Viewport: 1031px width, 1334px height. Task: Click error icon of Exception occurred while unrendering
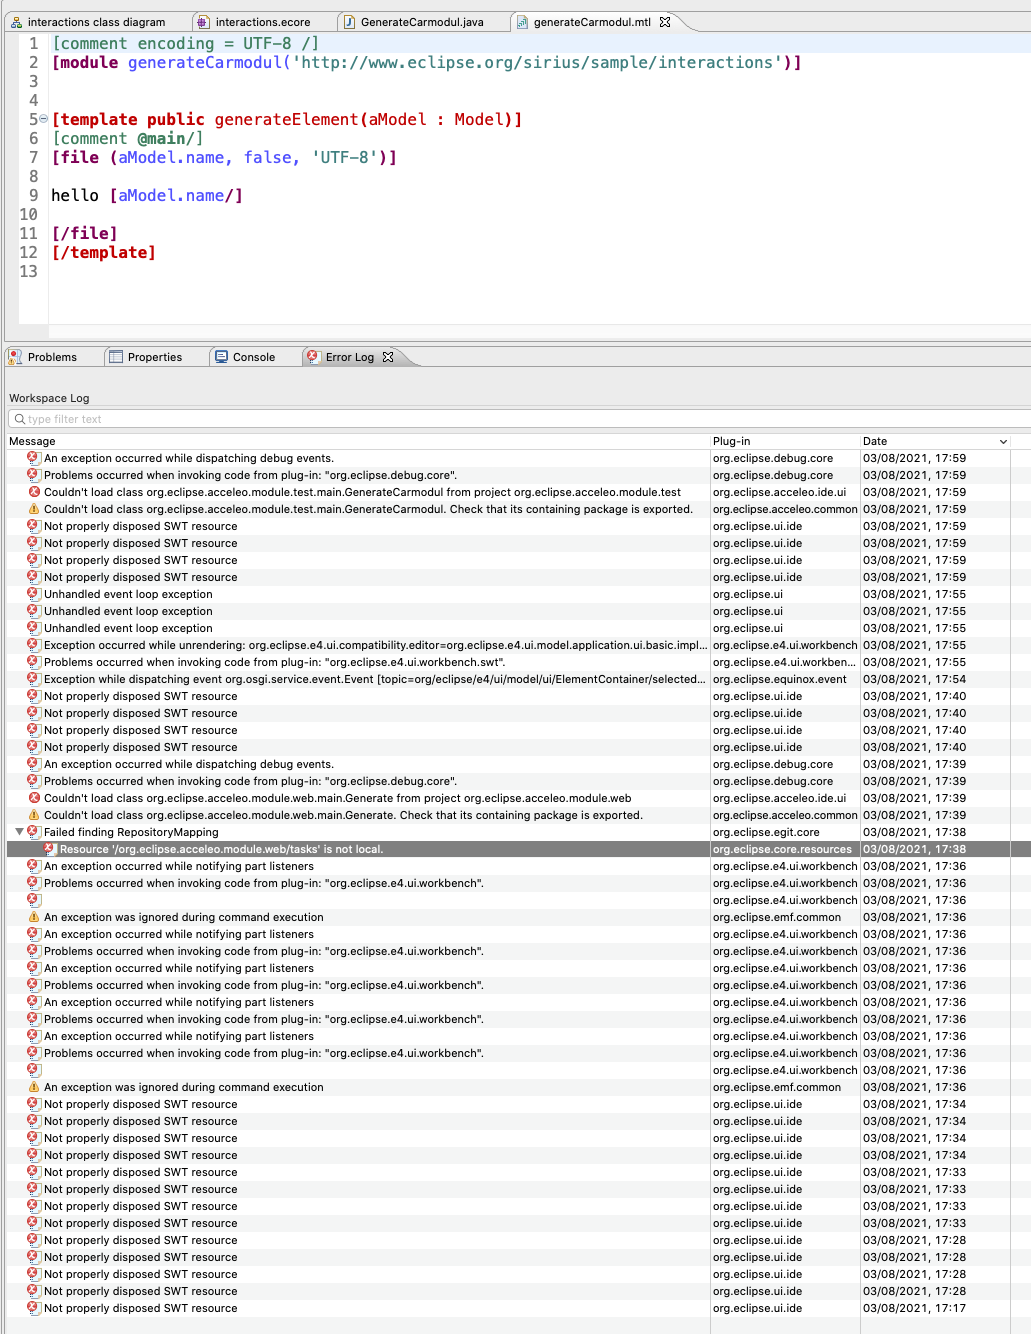(x=33, y=645)
